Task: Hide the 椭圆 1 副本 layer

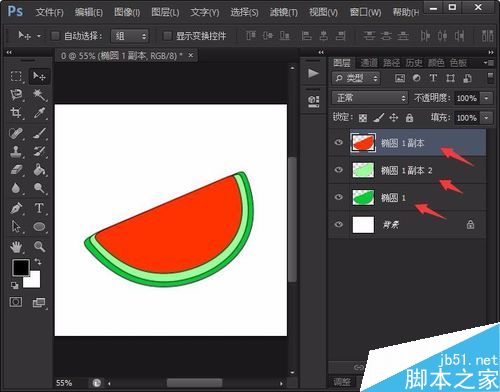Action: tap(339, 143)
